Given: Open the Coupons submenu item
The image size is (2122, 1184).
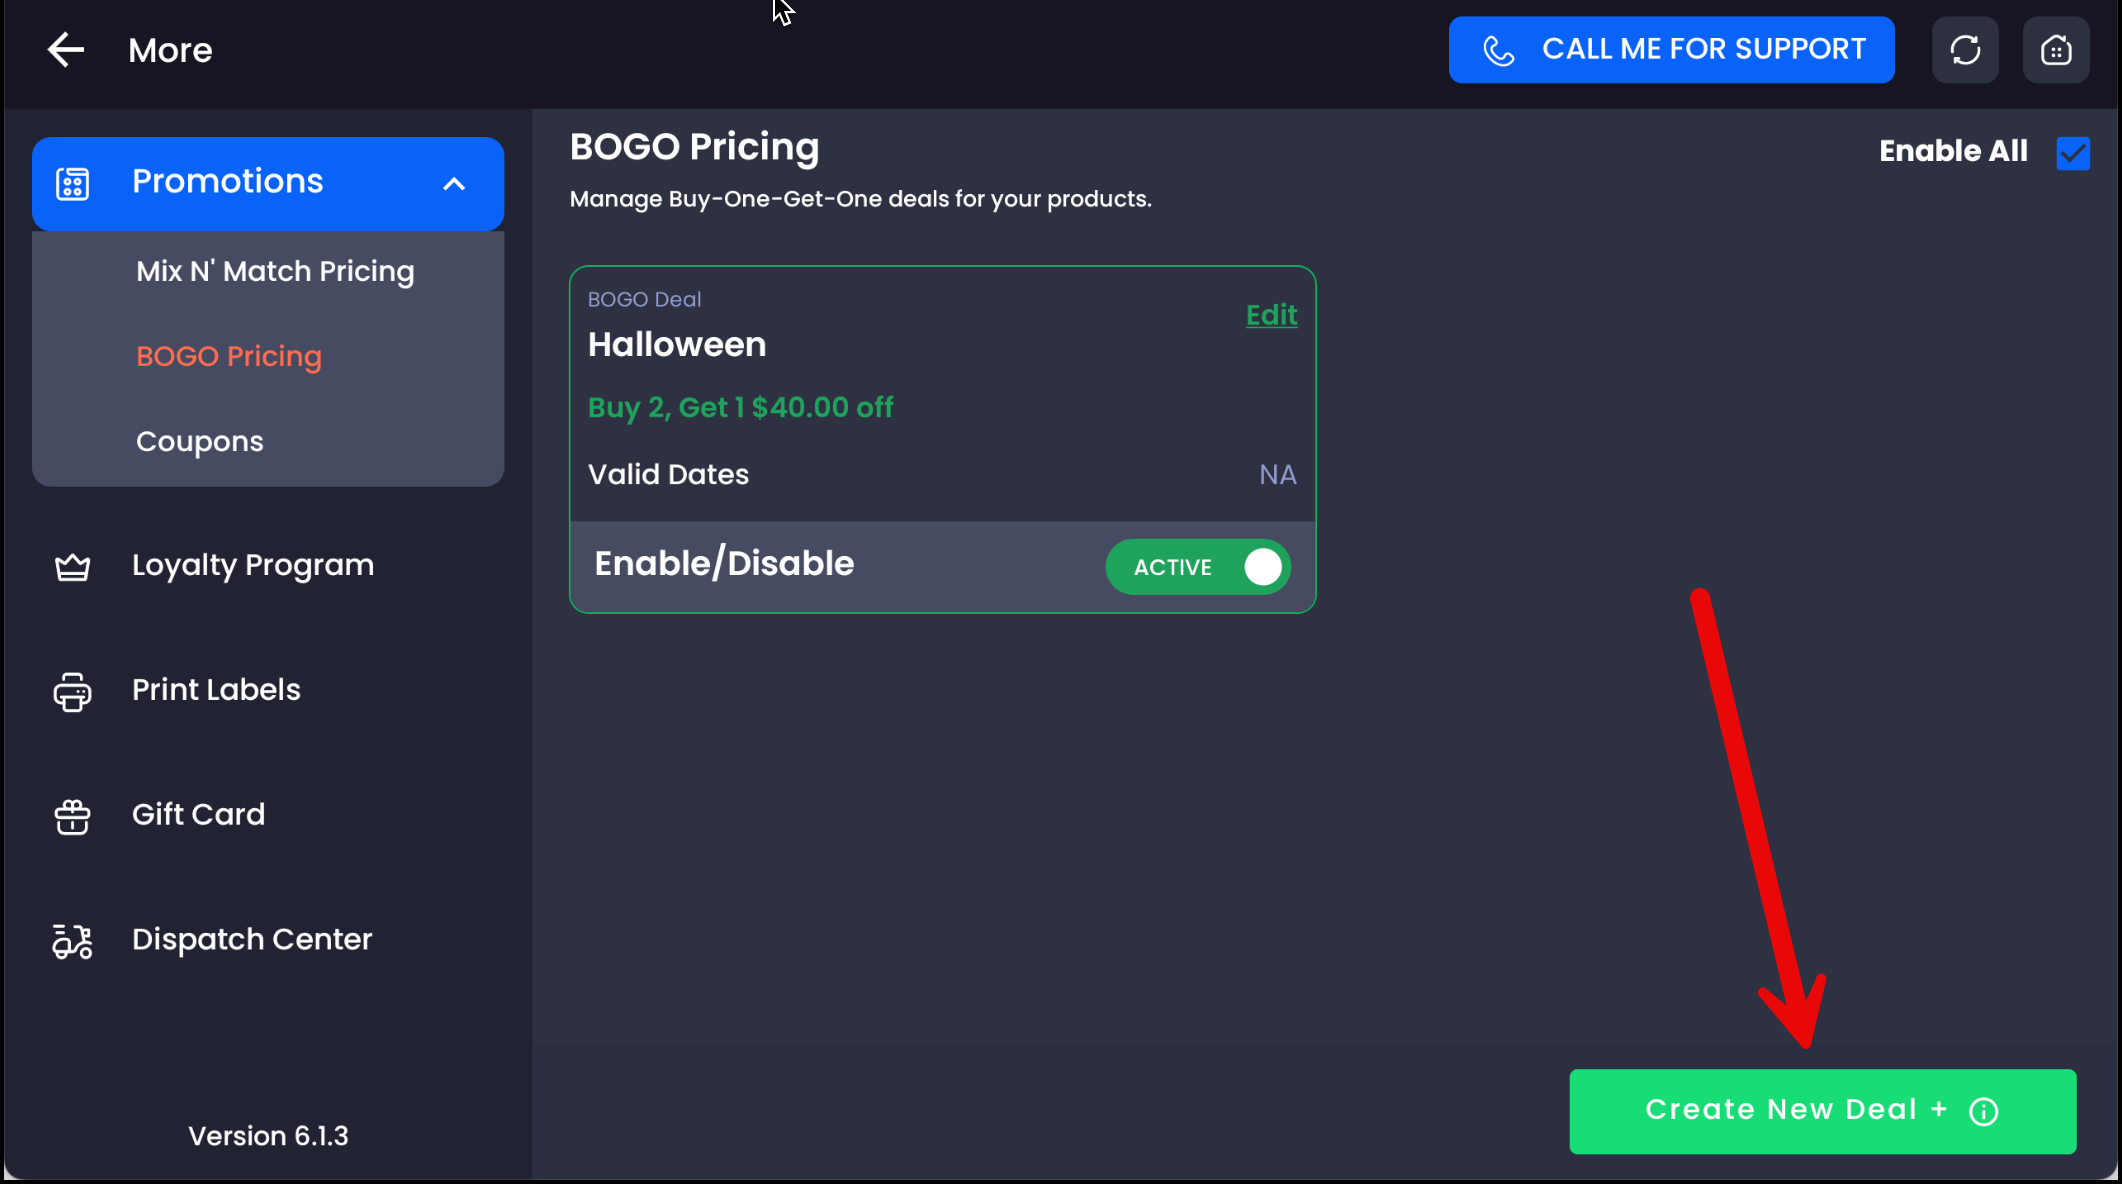Looking at the screenshot, I should [x=200, y=441].
